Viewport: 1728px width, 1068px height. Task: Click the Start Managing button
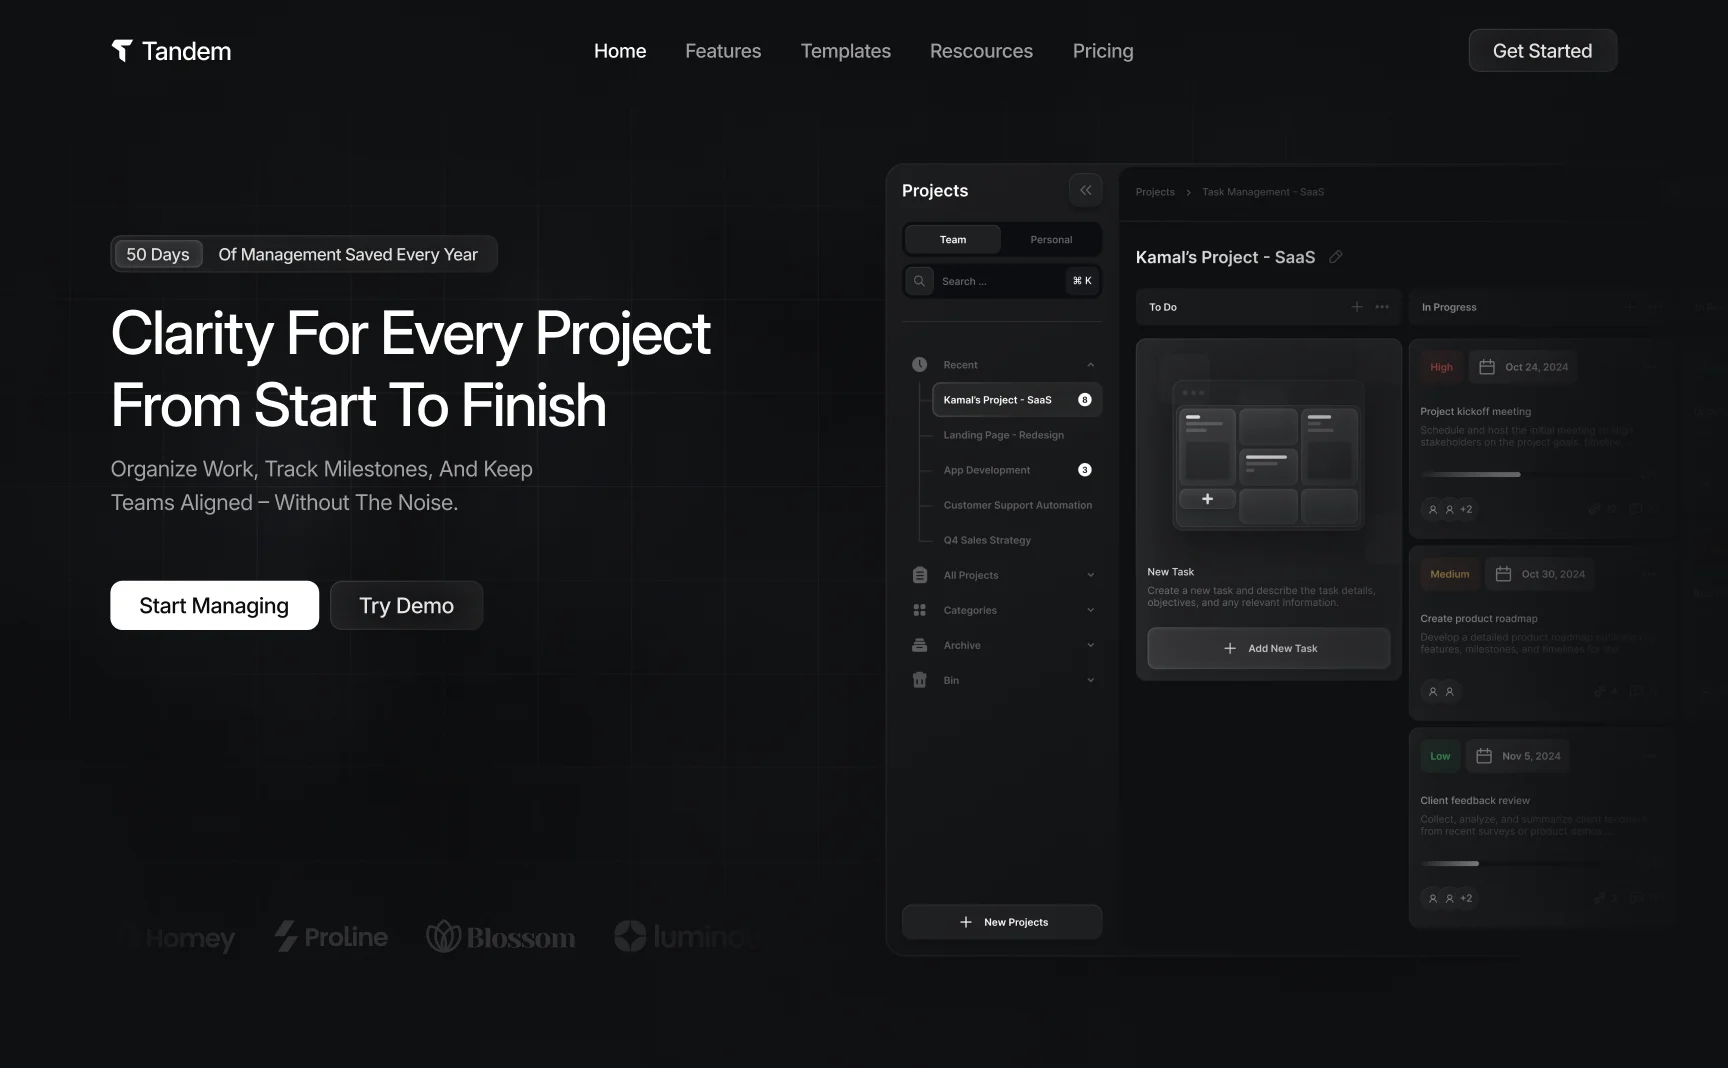214,605
